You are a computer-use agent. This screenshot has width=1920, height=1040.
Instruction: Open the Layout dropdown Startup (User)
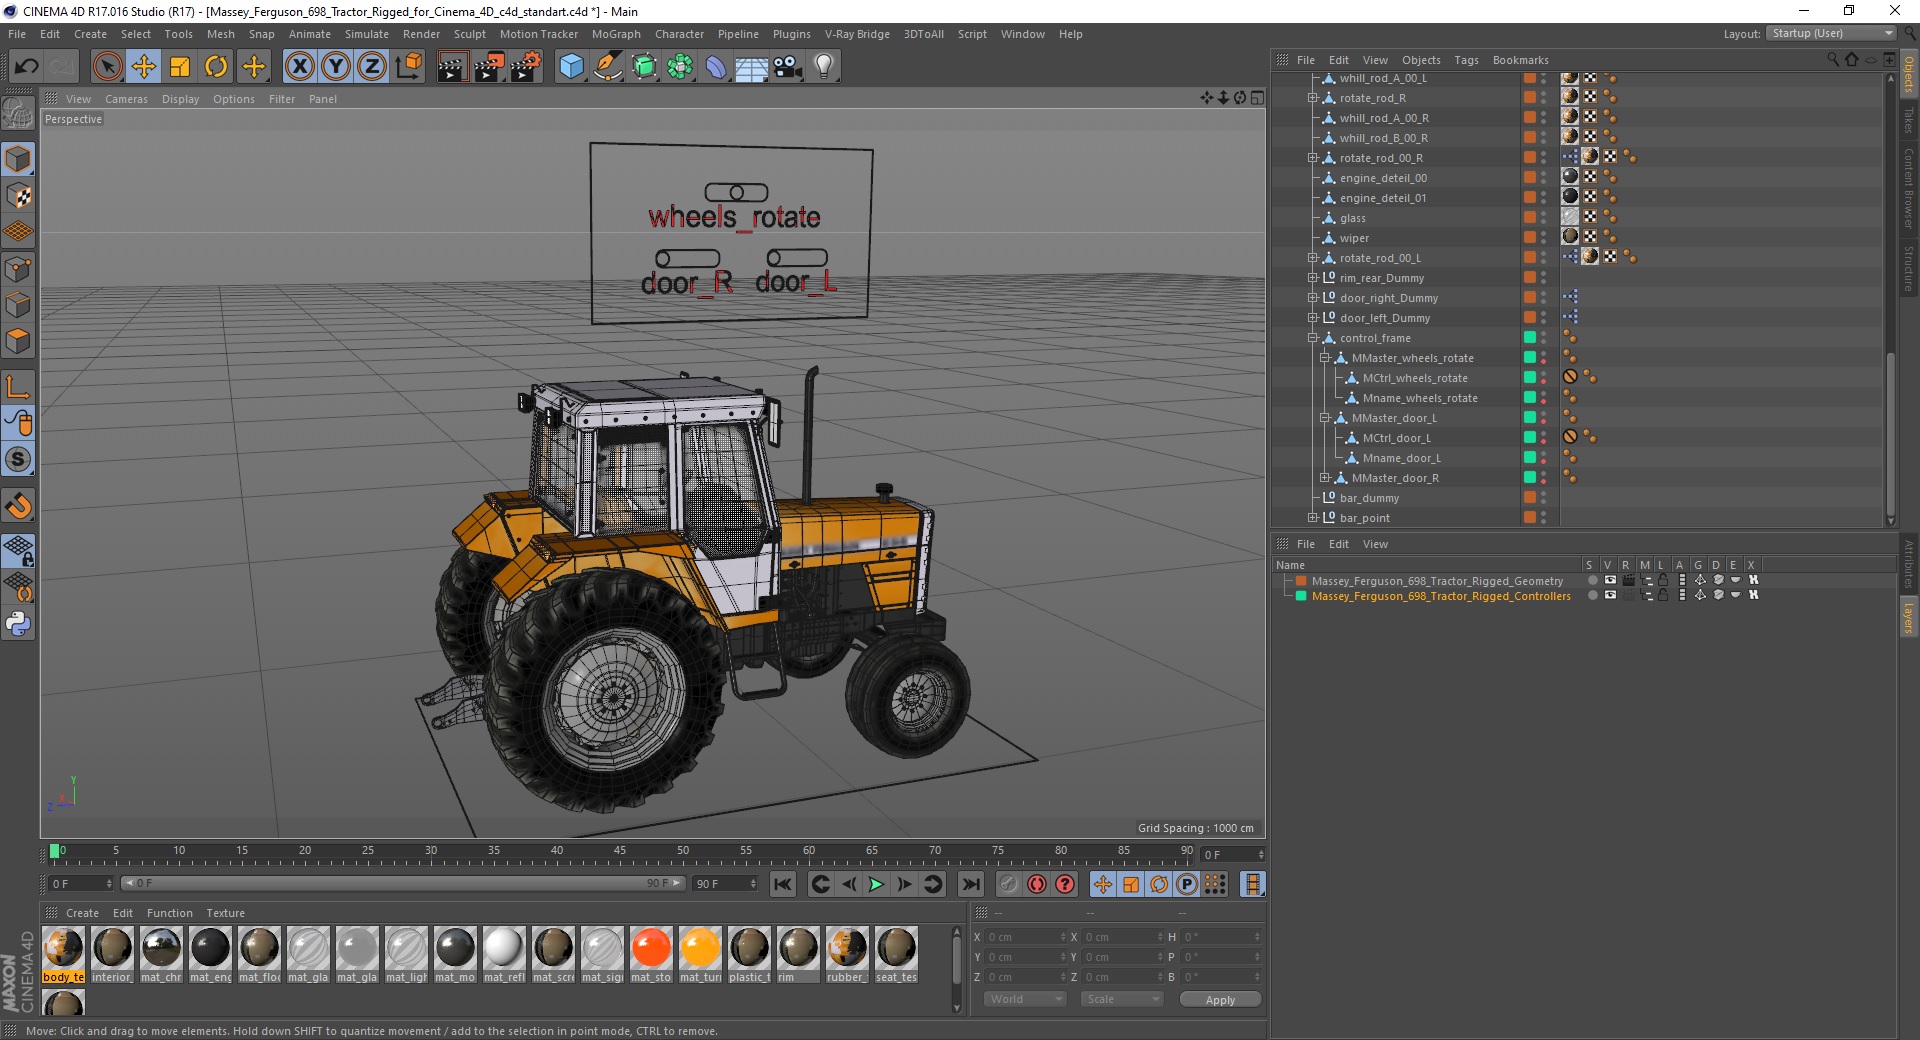[x=1832, y=33]
